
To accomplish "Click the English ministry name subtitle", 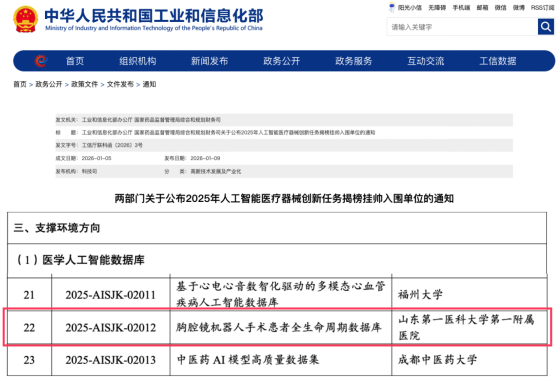I will tap(154, 28).
